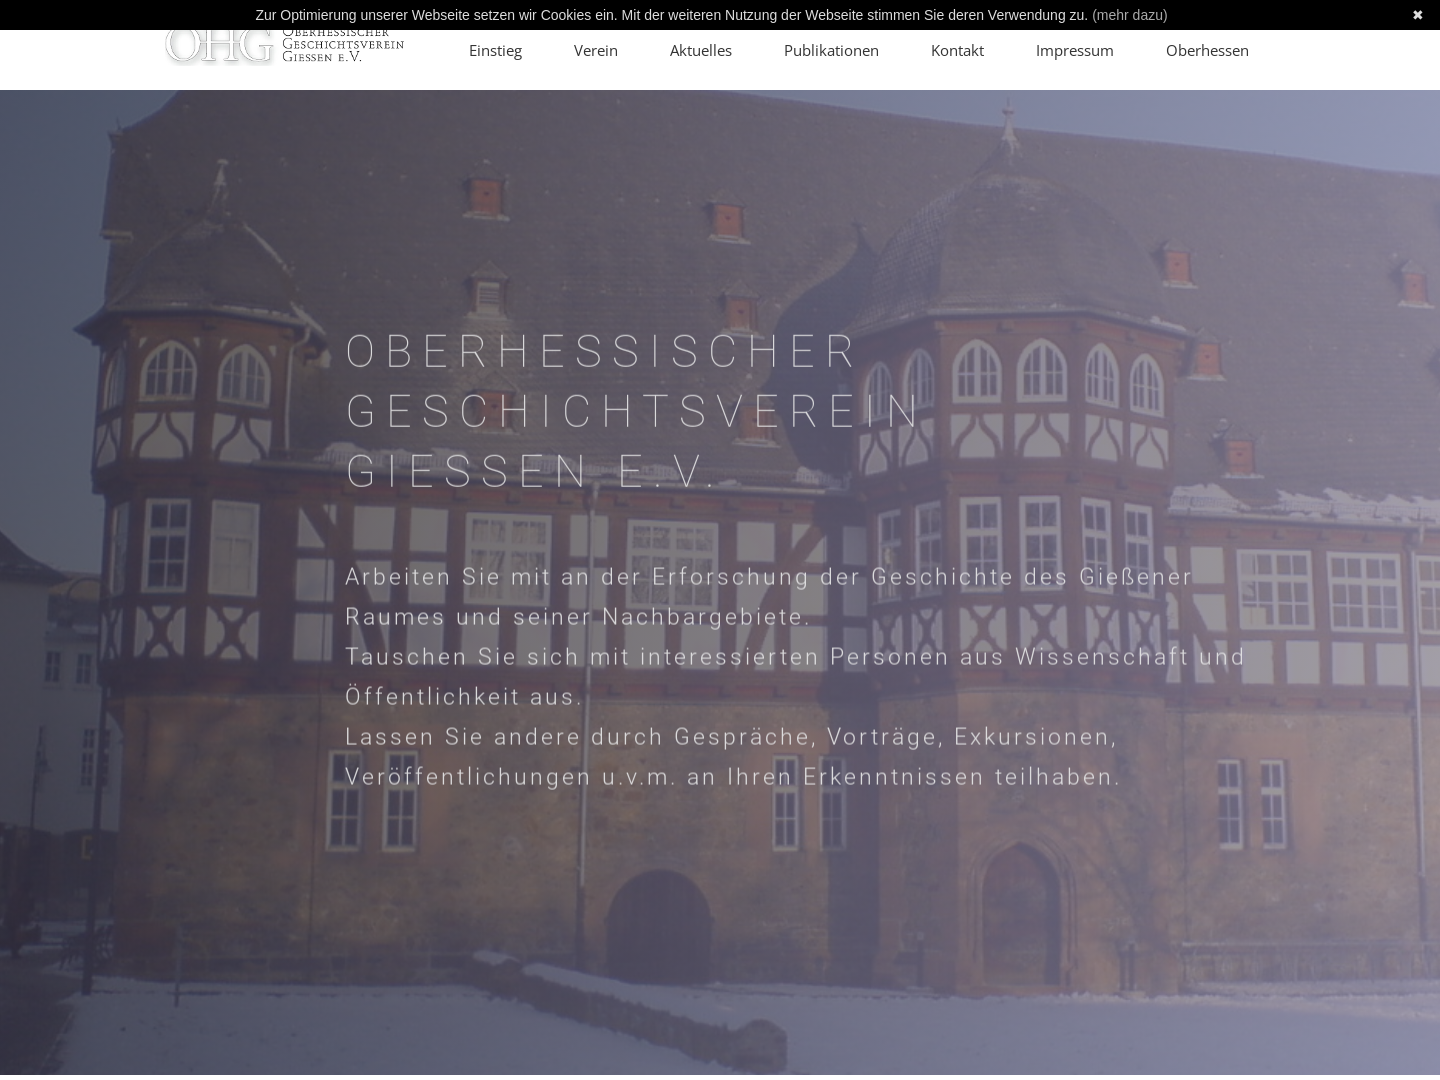
Task: Click the text 'Tauschen Sie sich mit interessierten Personen'
Action: 647,657
